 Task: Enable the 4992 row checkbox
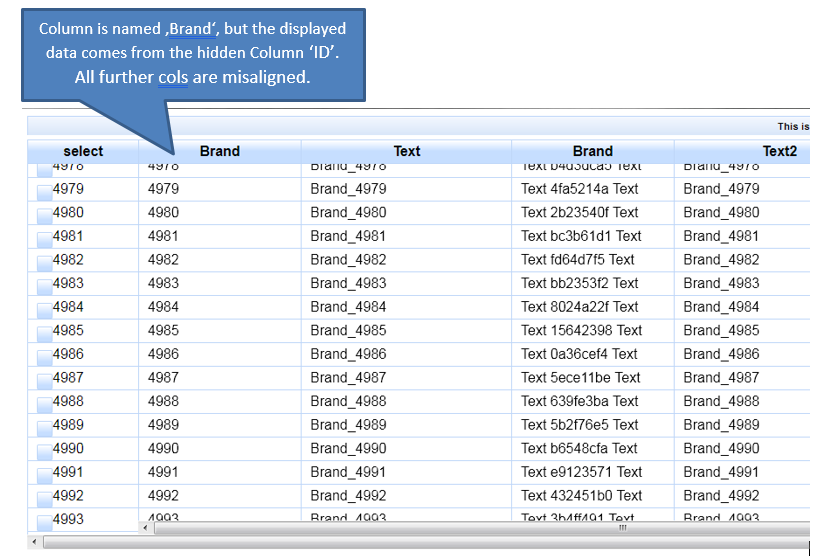tap(45, 500)
